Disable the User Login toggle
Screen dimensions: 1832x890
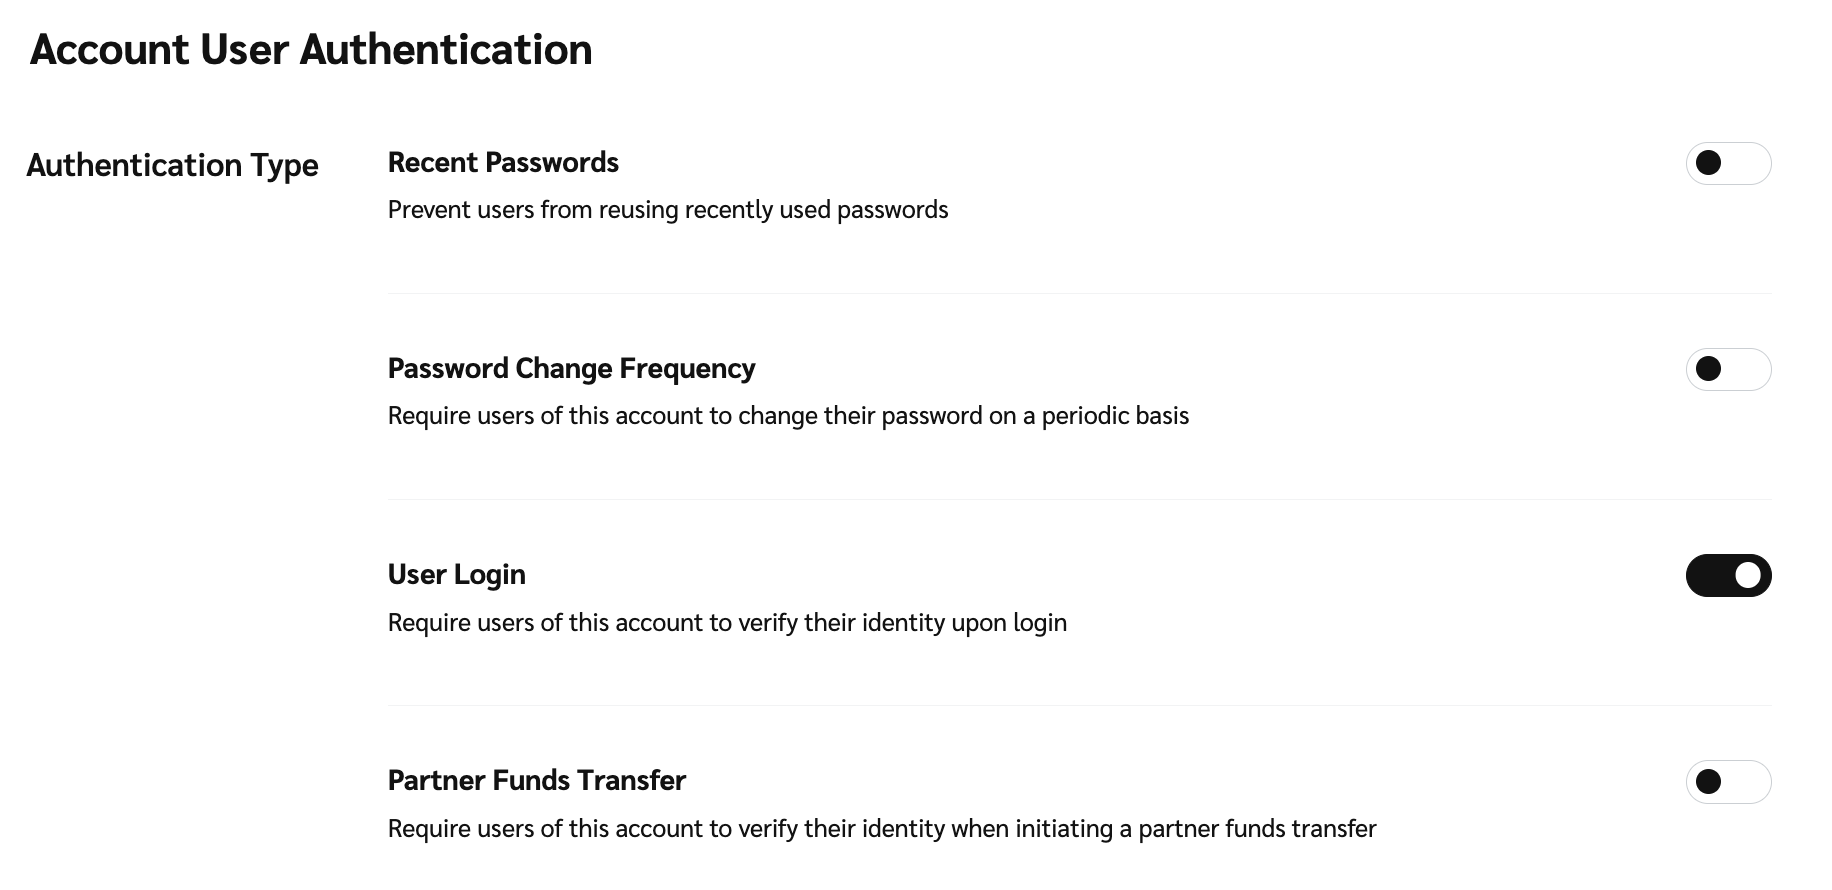(1728, 576)
